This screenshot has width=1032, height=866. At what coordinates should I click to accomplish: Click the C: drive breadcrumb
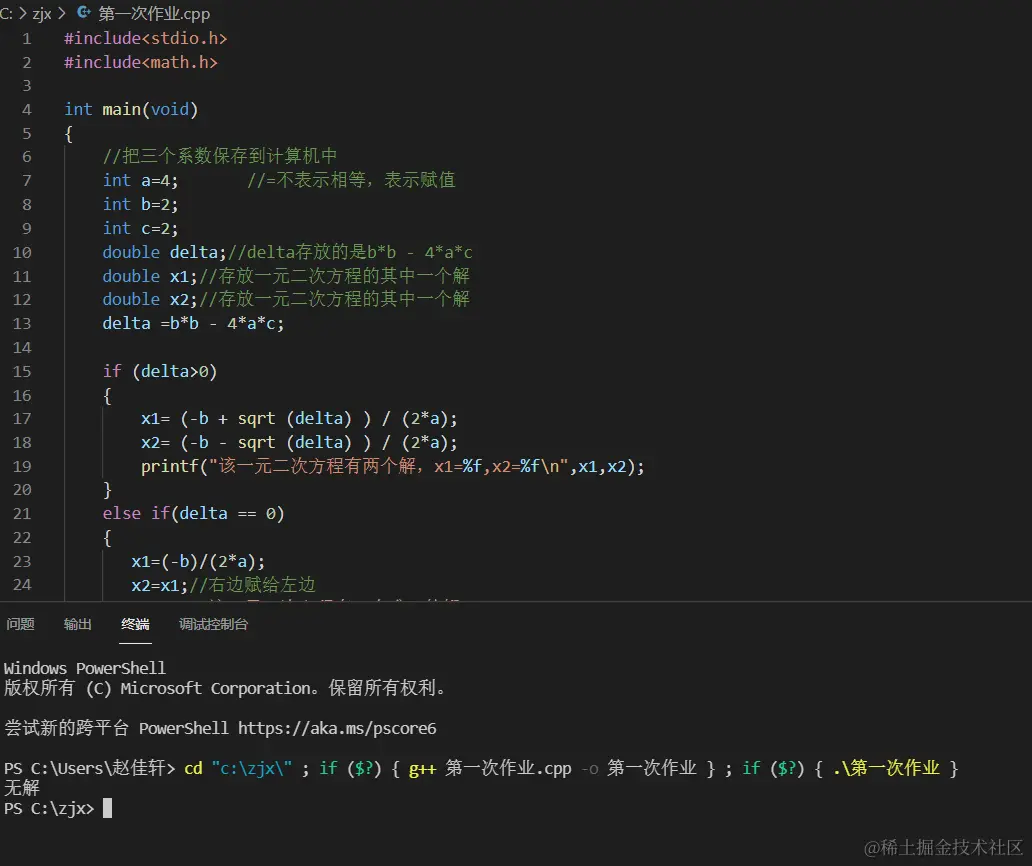tap(6, 13)
